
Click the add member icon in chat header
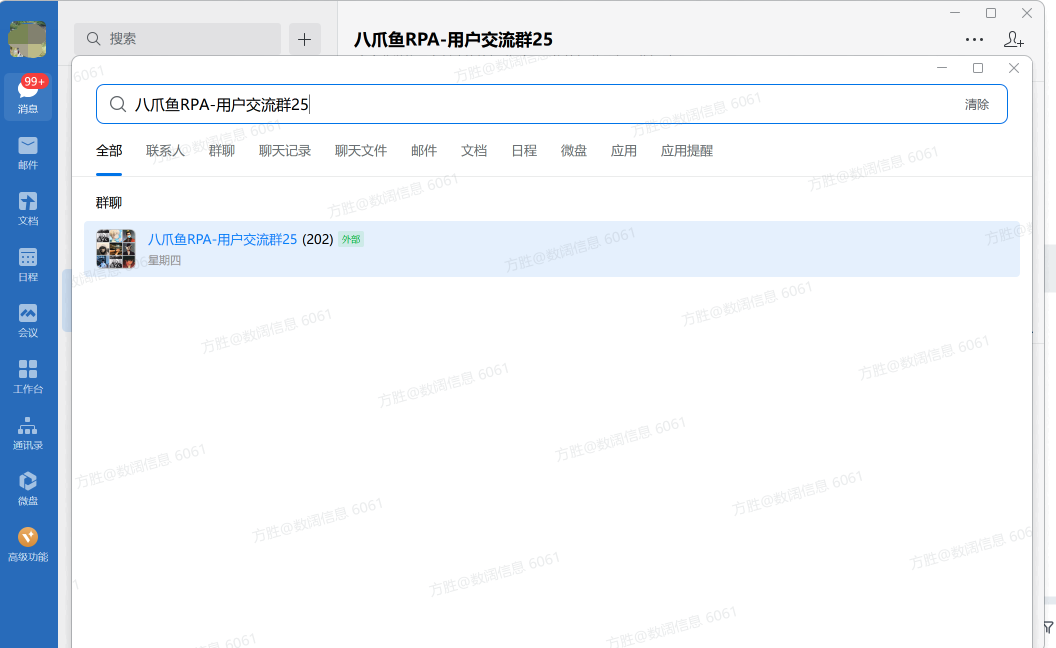[x=1014, y=39]
